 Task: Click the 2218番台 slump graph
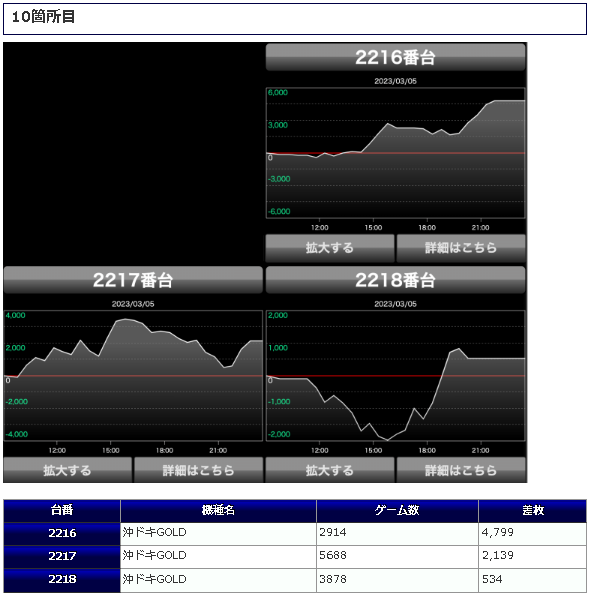395,376
